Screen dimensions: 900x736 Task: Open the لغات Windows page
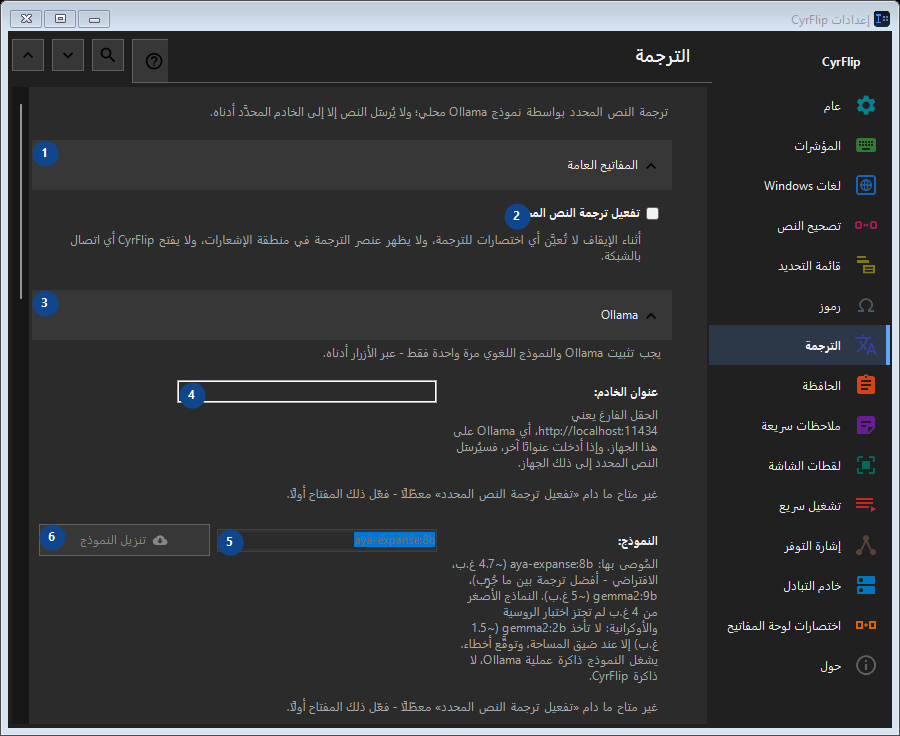click(x=802, y=185)
